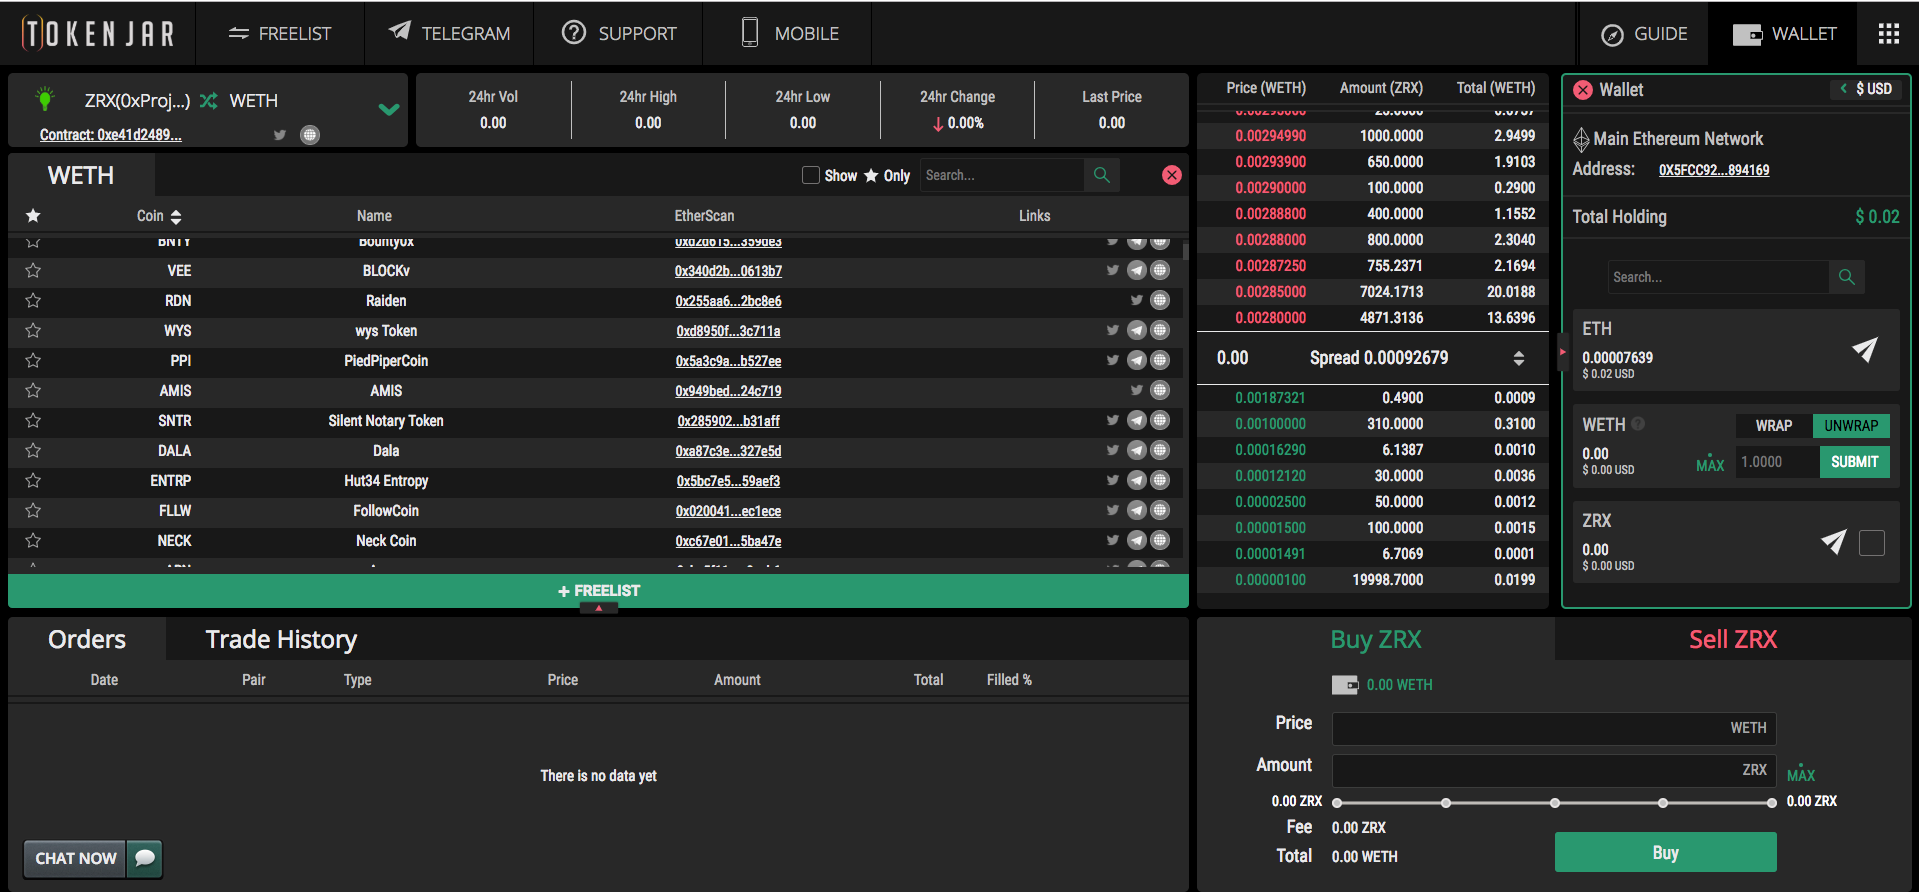Select the Buy ZRX tab
1919x892 pixels.
tap(1376, 639)
